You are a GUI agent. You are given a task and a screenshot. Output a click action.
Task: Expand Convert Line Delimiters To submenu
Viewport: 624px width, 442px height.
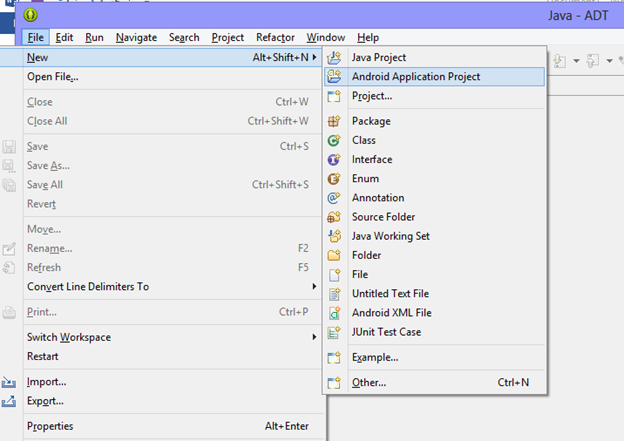pyautogui.click(x=314, y=286)
